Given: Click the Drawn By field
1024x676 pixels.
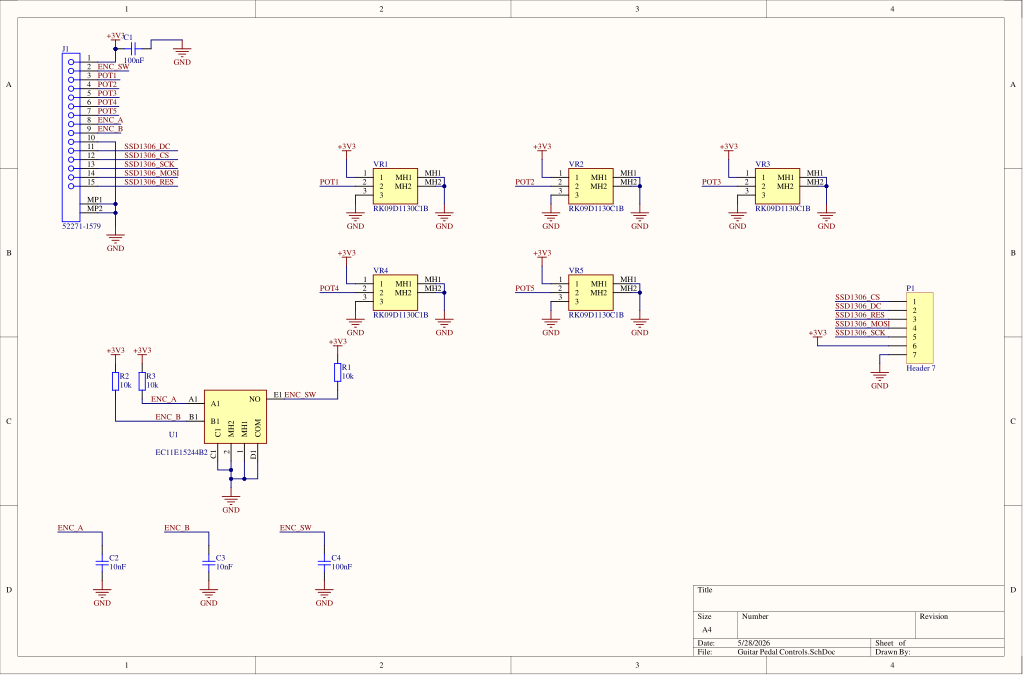Looking at the screenshot, I should (x=938, y=652).
